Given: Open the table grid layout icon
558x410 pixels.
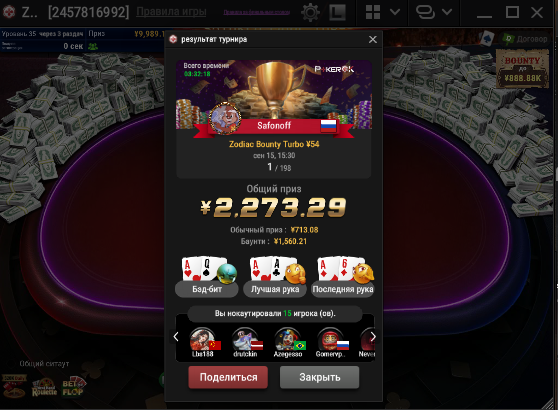Looking at the screenshot, I should coord(373,12).
